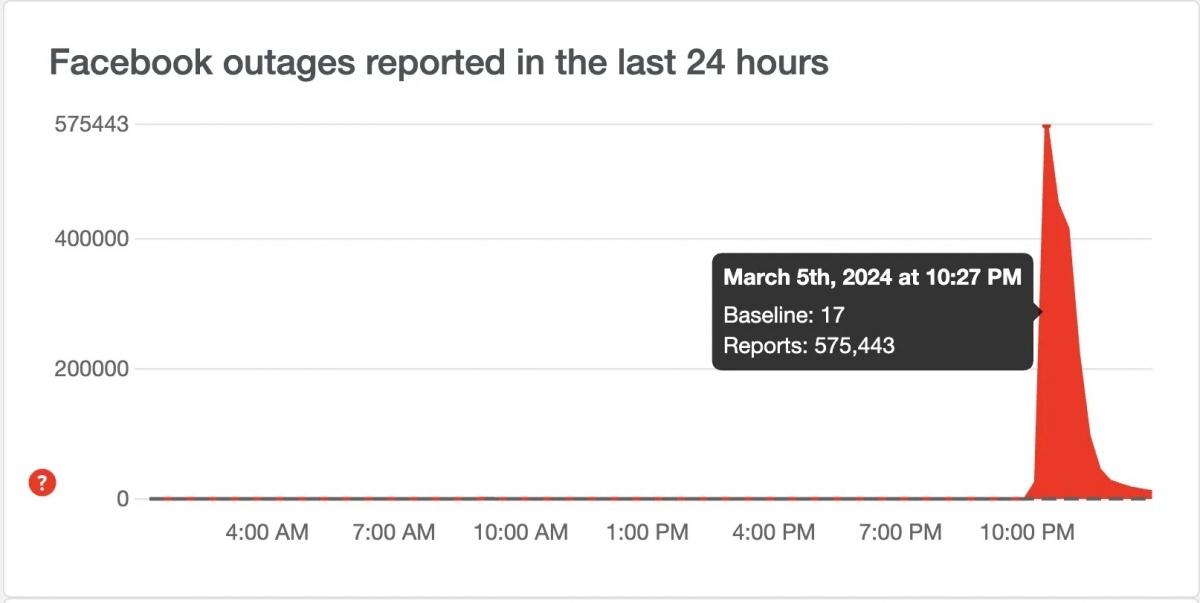Click the tail of the red area at chart's right edge
1200x603 pixels.
pos(1145,493)
